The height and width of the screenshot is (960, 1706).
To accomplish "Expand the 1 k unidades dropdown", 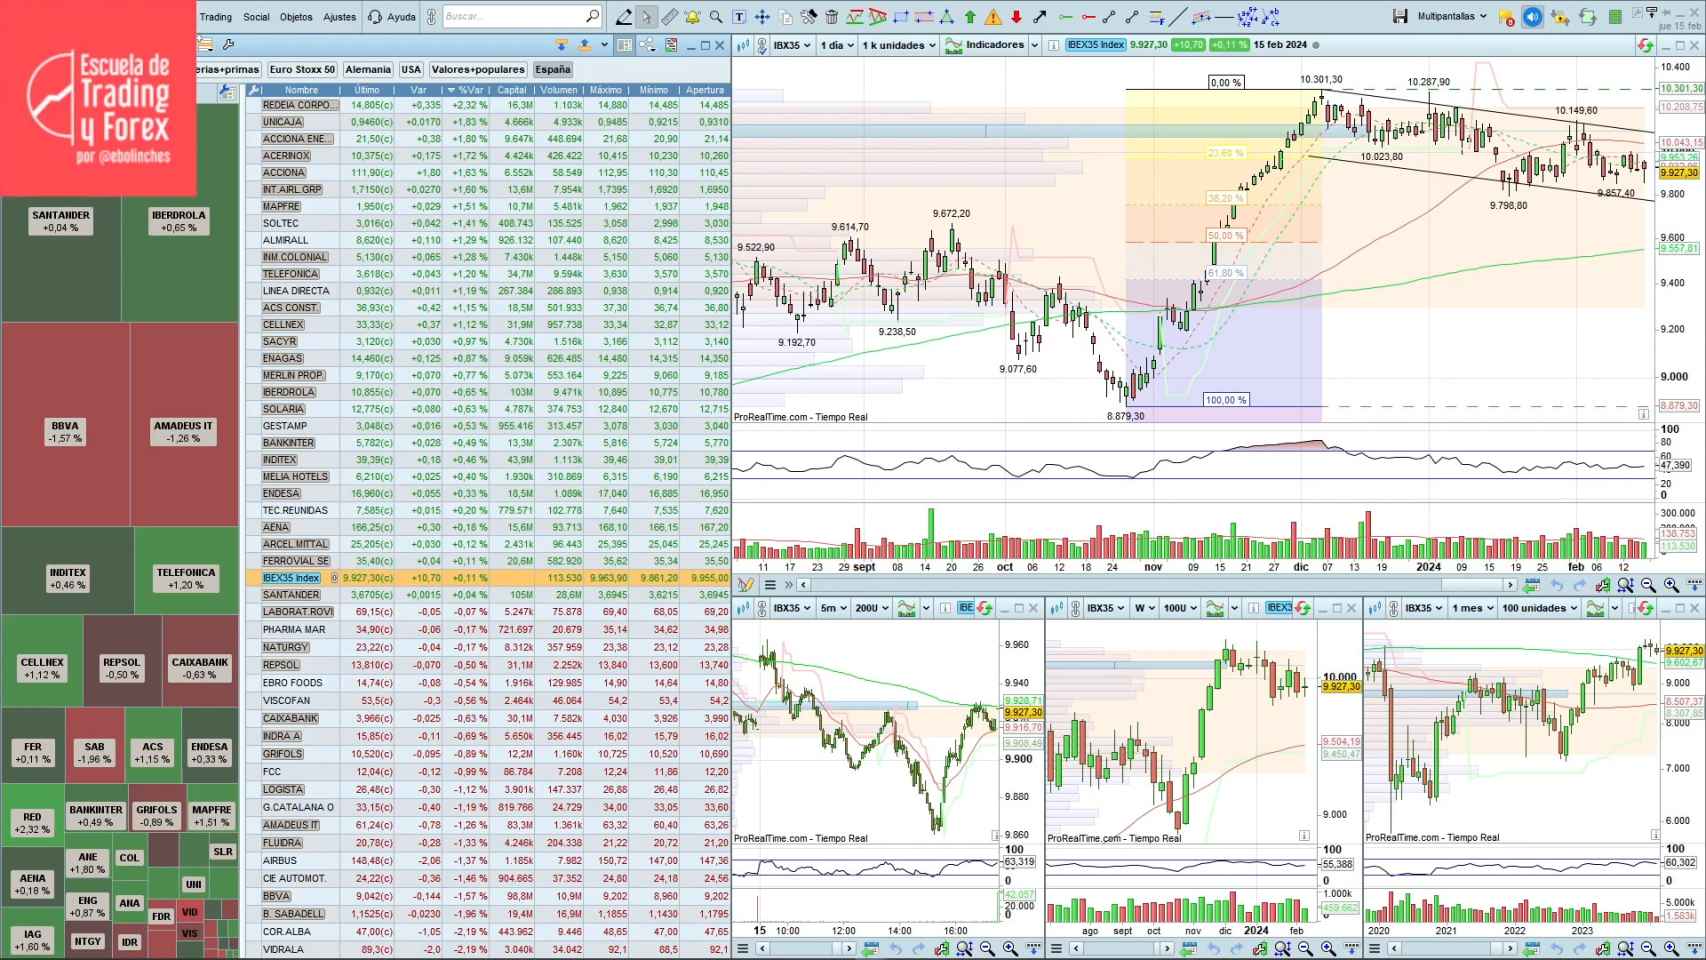I will (x=899, y=45).
